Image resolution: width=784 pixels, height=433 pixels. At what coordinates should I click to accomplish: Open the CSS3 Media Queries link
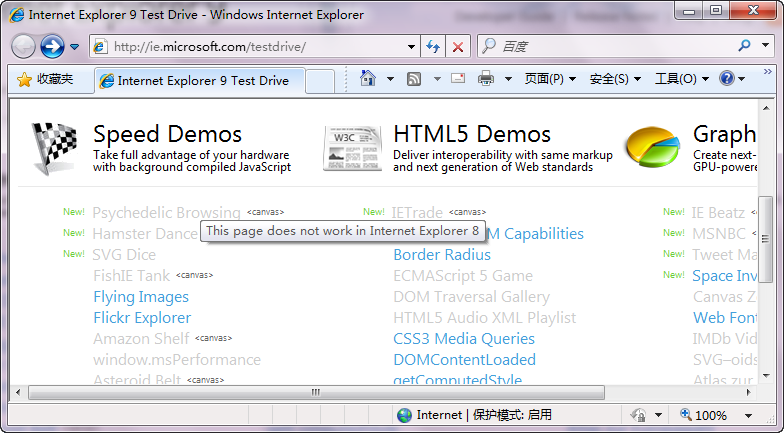pyautogui.click(x=464, y=339)
